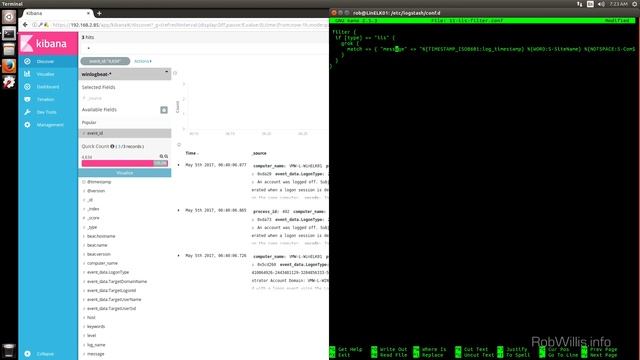Screen dimensions: 640x360
Task: Select the _score field
Action: tap(93, 218)
